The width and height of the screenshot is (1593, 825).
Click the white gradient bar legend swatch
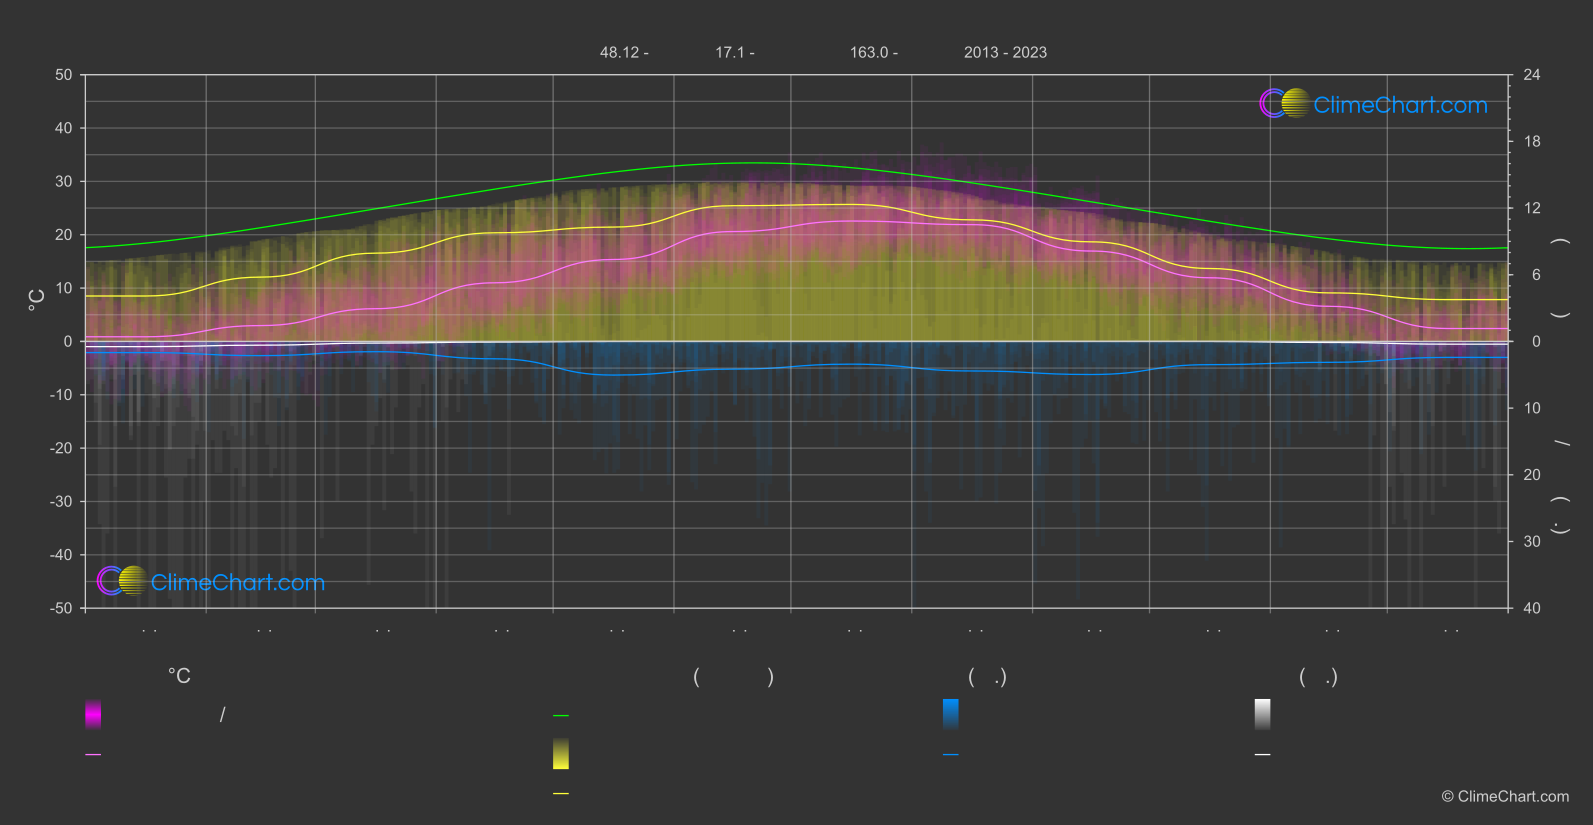pyautogui.click(x=1262, y=714)
